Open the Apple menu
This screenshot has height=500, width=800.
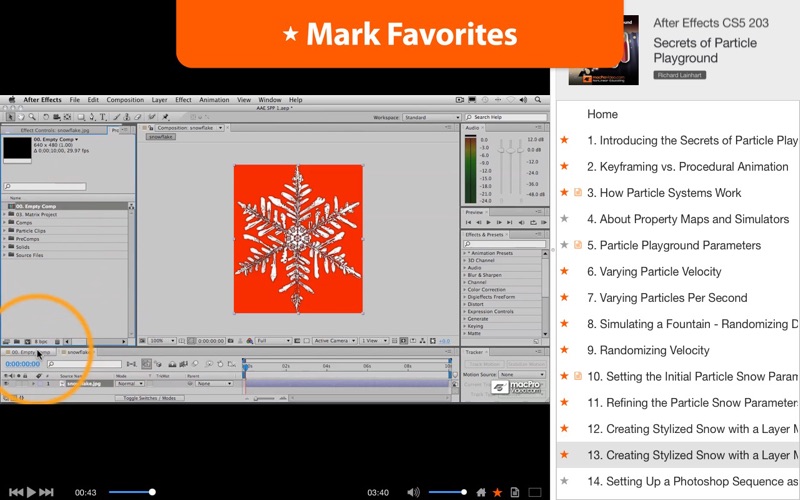coord(11,99)
